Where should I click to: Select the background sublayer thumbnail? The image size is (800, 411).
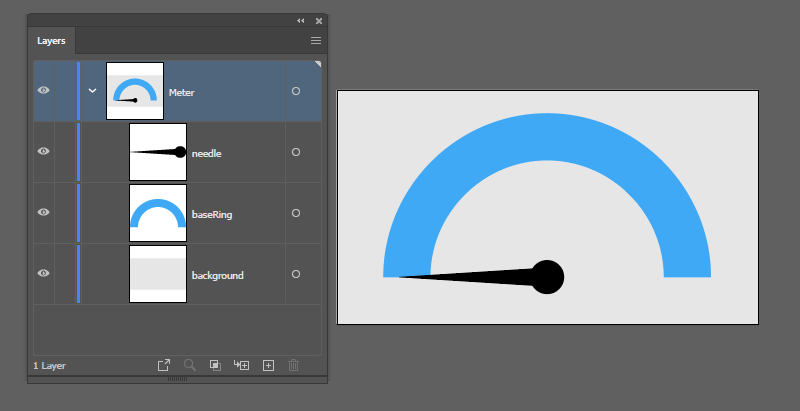click(158, 274)
